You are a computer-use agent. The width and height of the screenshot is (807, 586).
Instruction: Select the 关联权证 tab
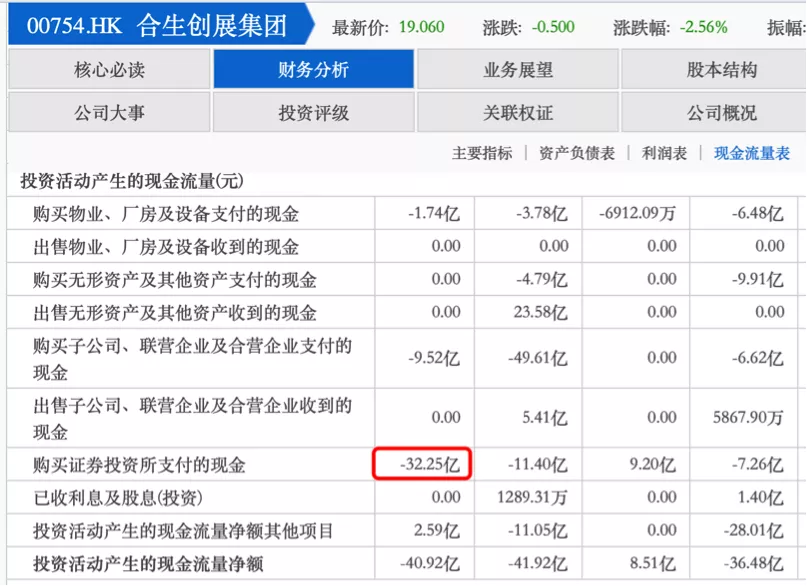[x=518, y=112]
